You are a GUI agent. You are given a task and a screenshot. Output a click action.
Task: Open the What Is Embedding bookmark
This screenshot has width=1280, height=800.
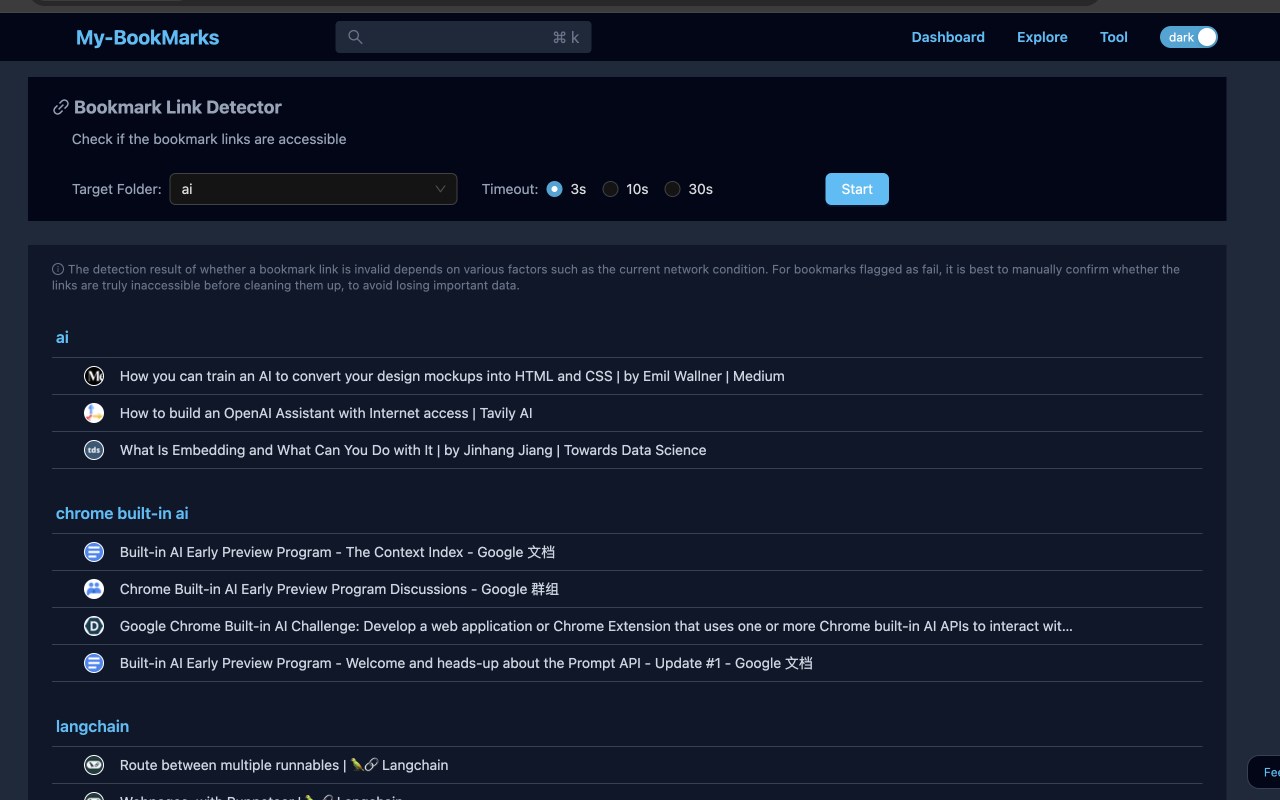pos(413,450)
